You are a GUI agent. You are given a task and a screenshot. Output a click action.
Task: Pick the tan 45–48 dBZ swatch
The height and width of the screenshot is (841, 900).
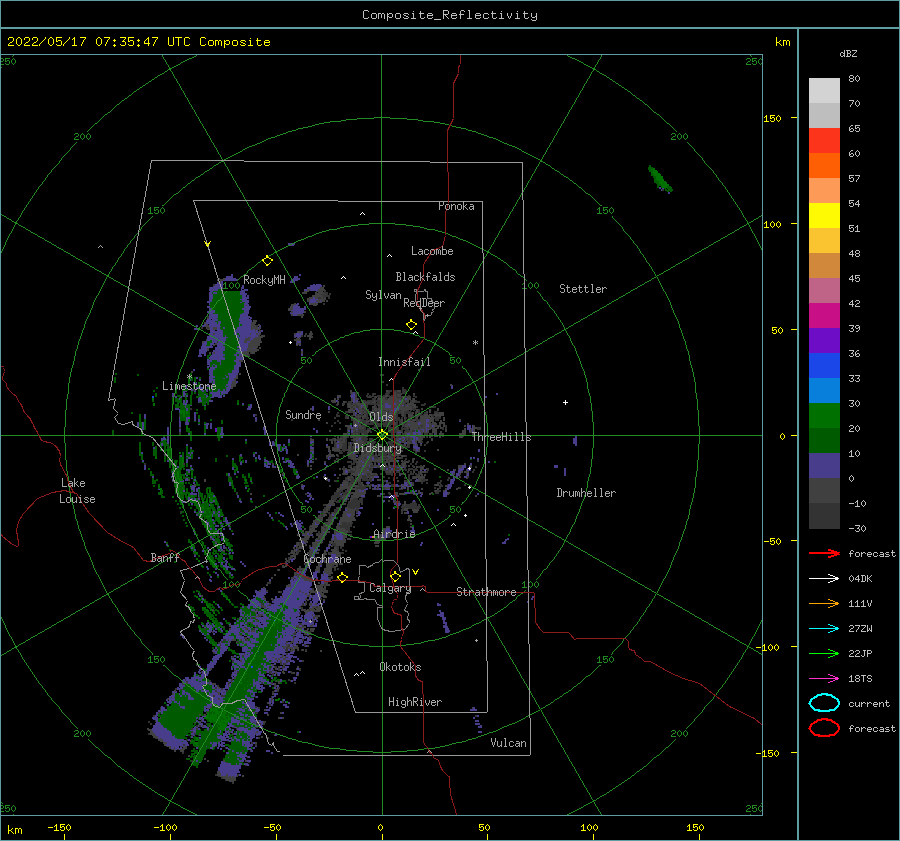pos(824,265)
